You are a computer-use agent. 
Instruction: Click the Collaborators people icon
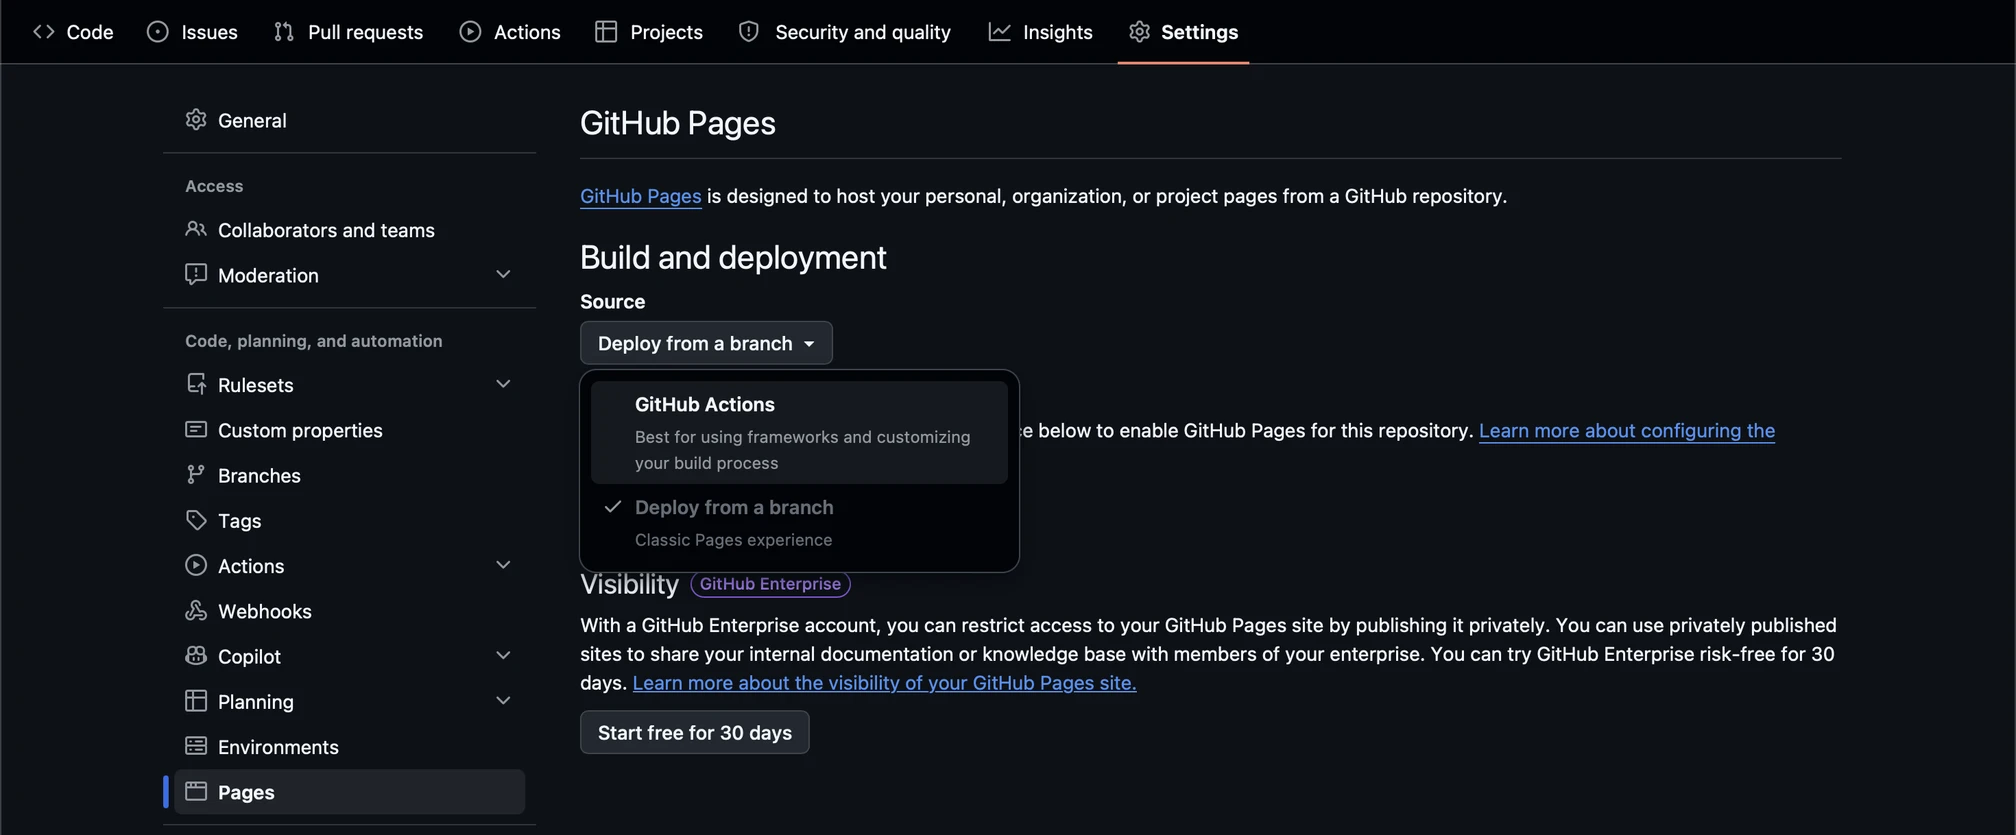[196, 229]
